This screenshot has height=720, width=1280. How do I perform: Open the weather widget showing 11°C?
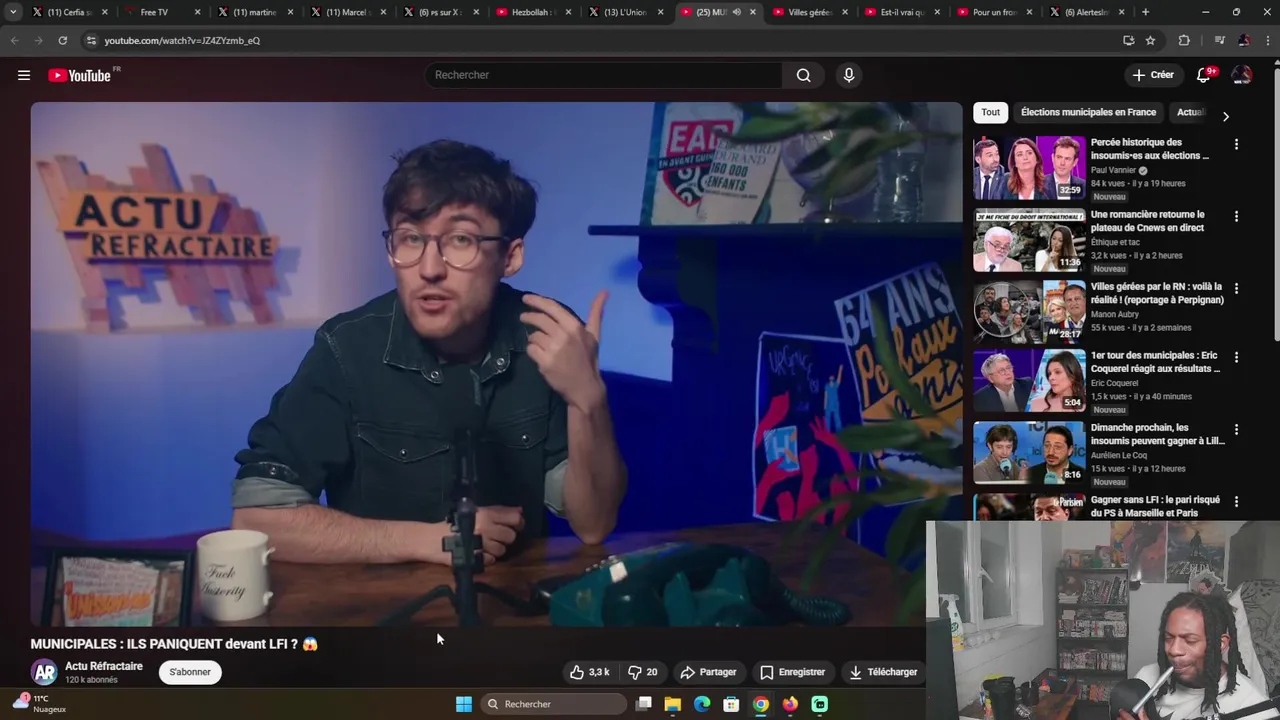pyautogui.click(x=40, y=704)
